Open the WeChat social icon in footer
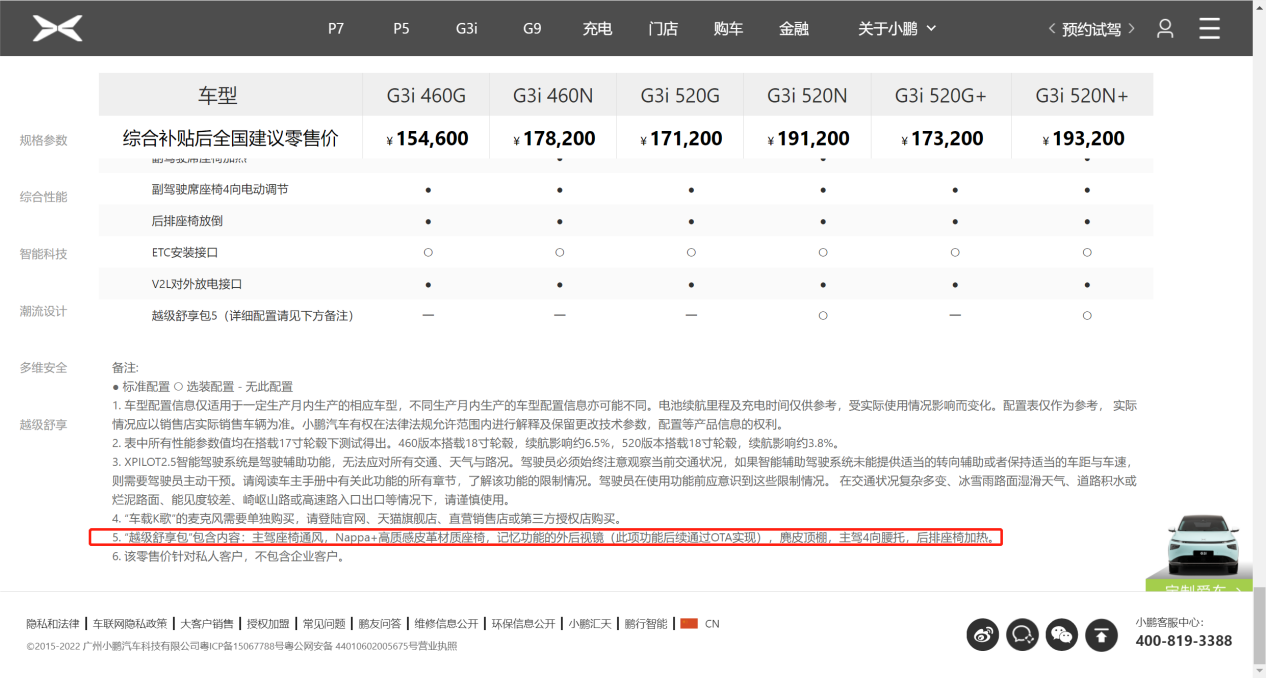 click(1062, 634)
